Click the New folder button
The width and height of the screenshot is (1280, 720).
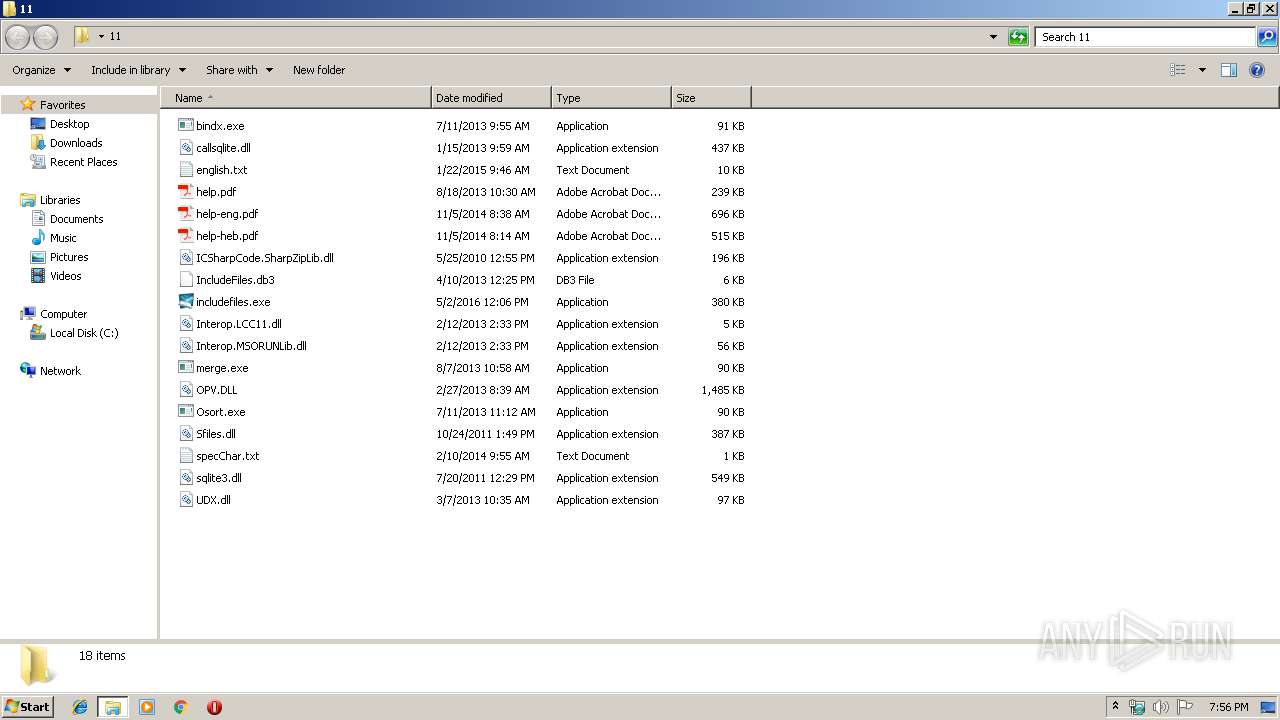click(x=319, y=70)
